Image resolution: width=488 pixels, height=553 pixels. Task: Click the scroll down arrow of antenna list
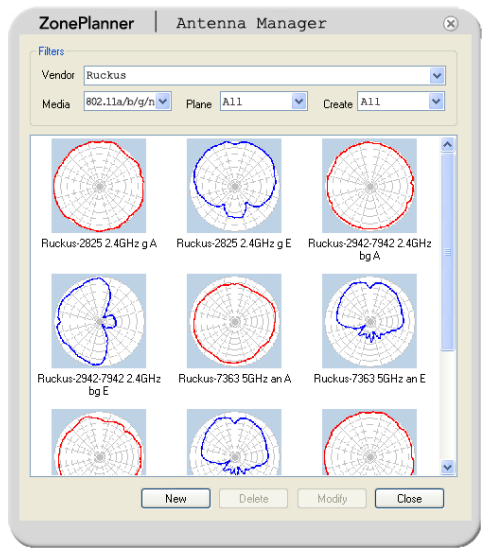[447, 467]
